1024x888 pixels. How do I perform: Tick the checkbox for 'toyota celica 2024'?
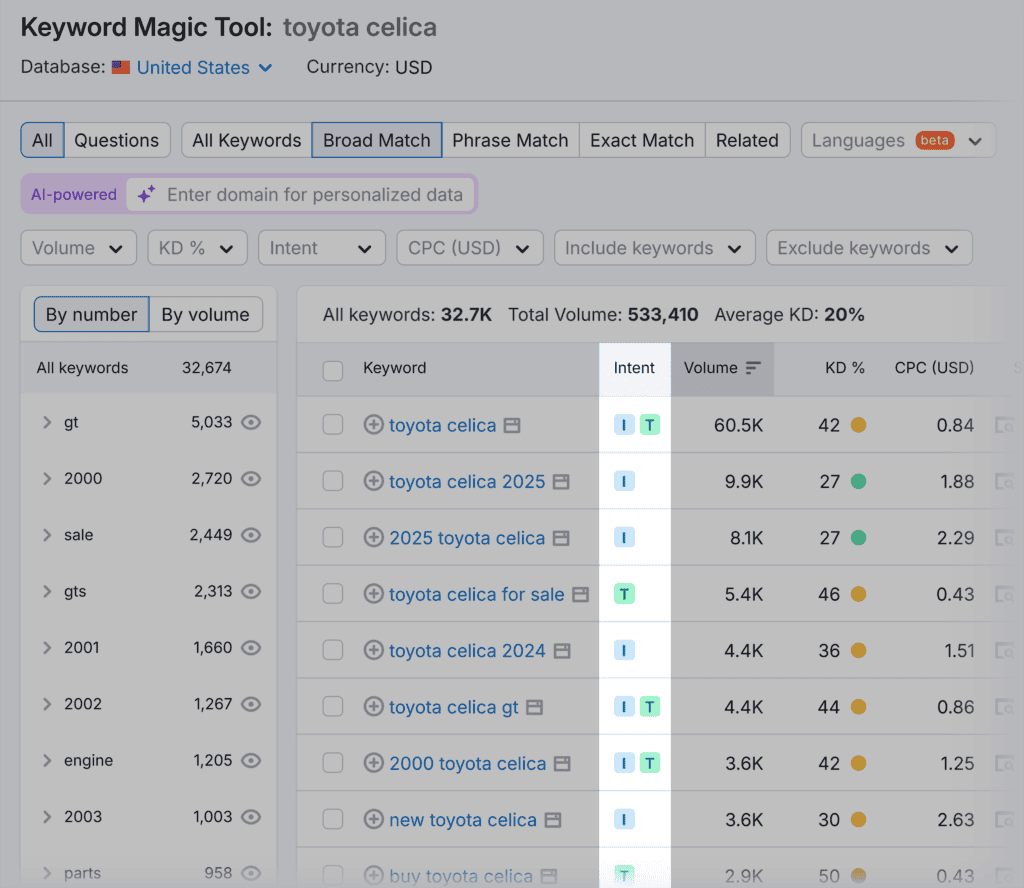333,651
